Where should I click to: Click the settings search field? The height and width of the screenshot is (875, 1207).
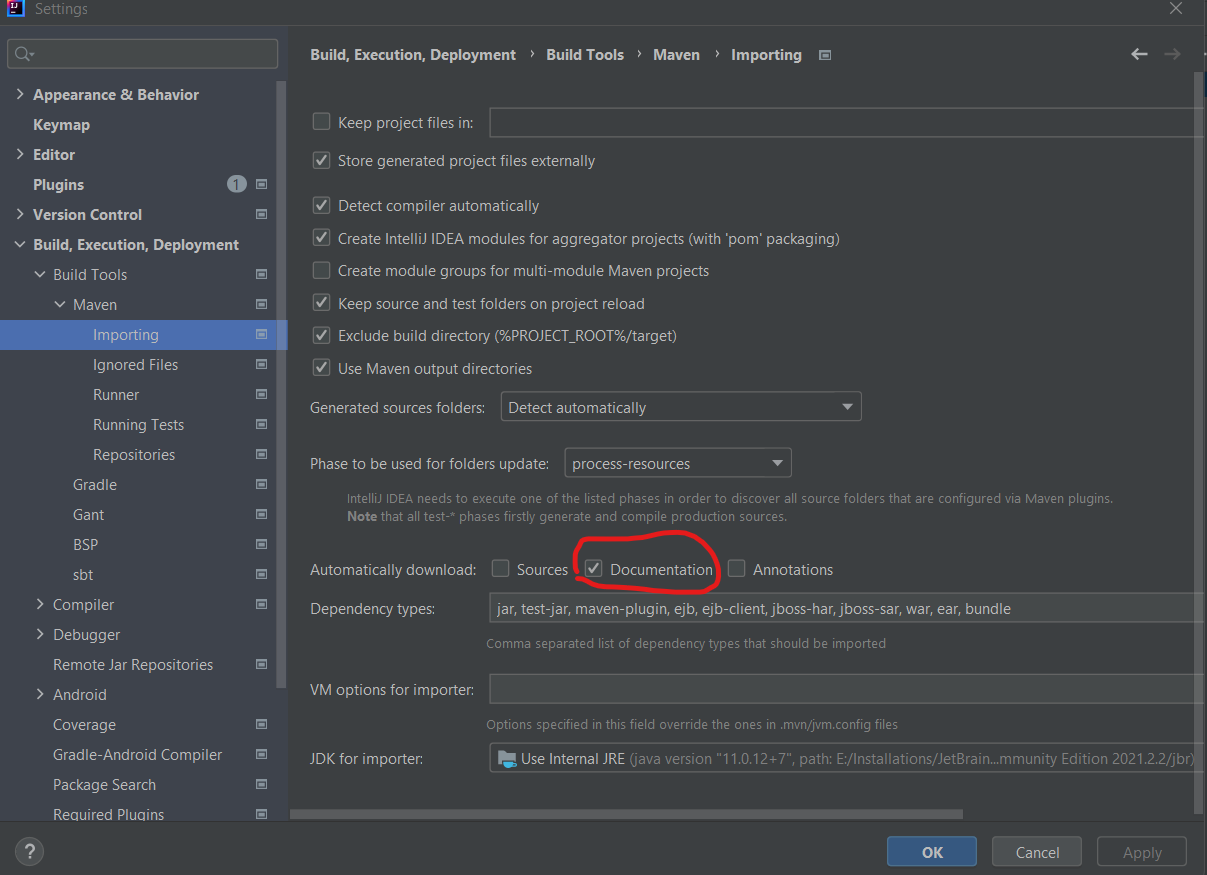[143, 54]
